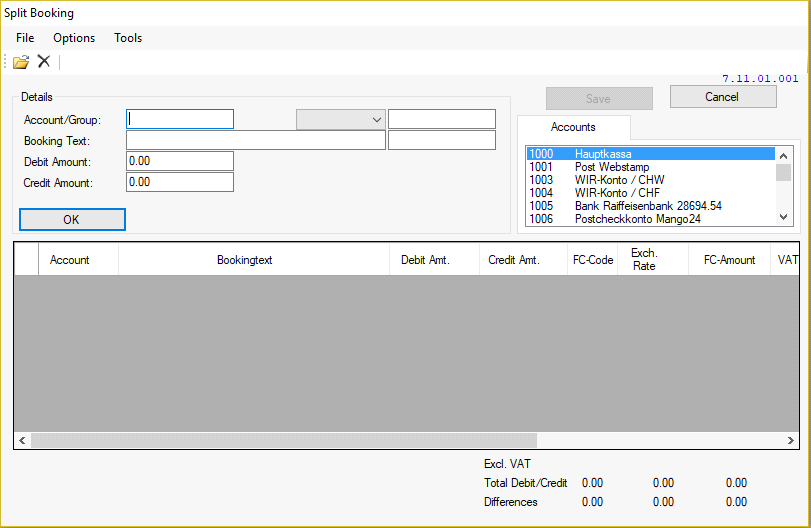Click the field right of the Account/Group dropdown
The width and height of the screenshot is (811, 528).
pyautogui.click(x=442, y=119)
